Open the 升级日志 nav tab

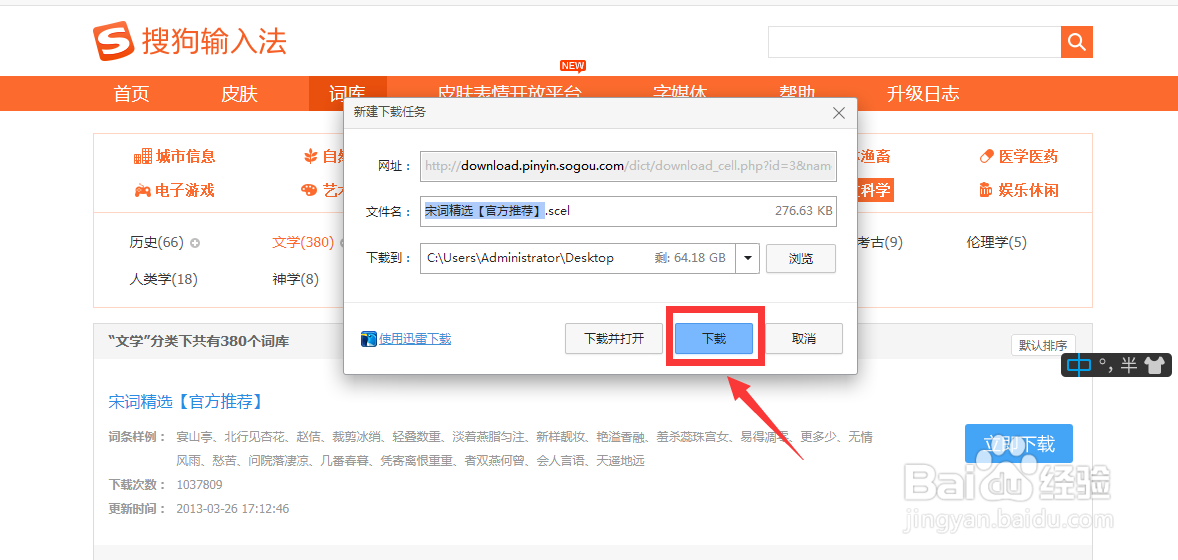923,94
